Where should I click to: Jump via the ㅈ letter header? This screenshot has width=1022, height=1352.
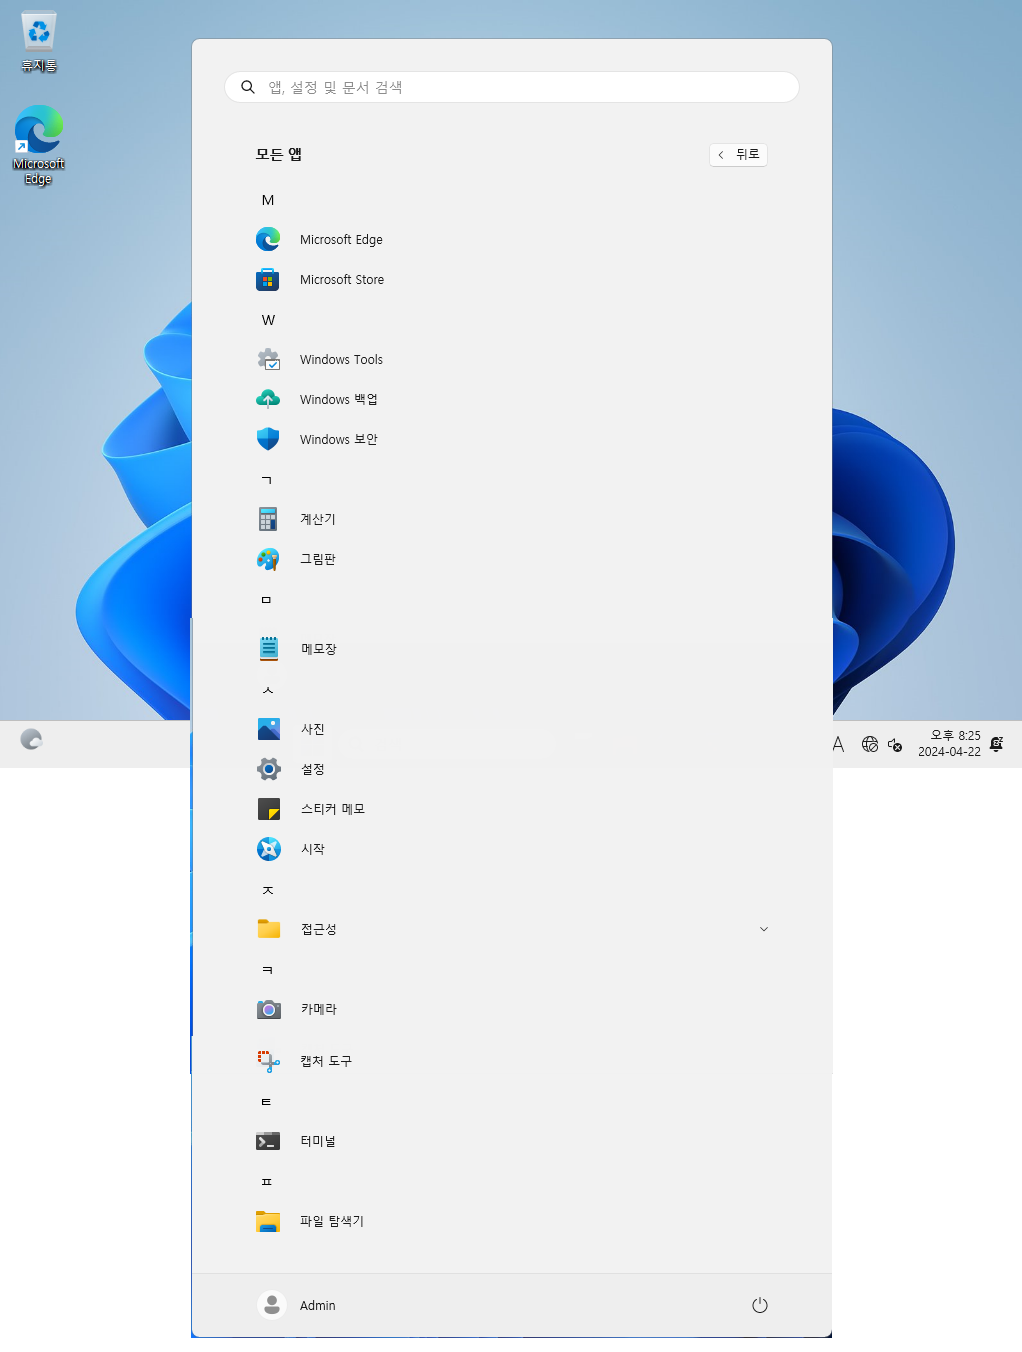point(267,890)
